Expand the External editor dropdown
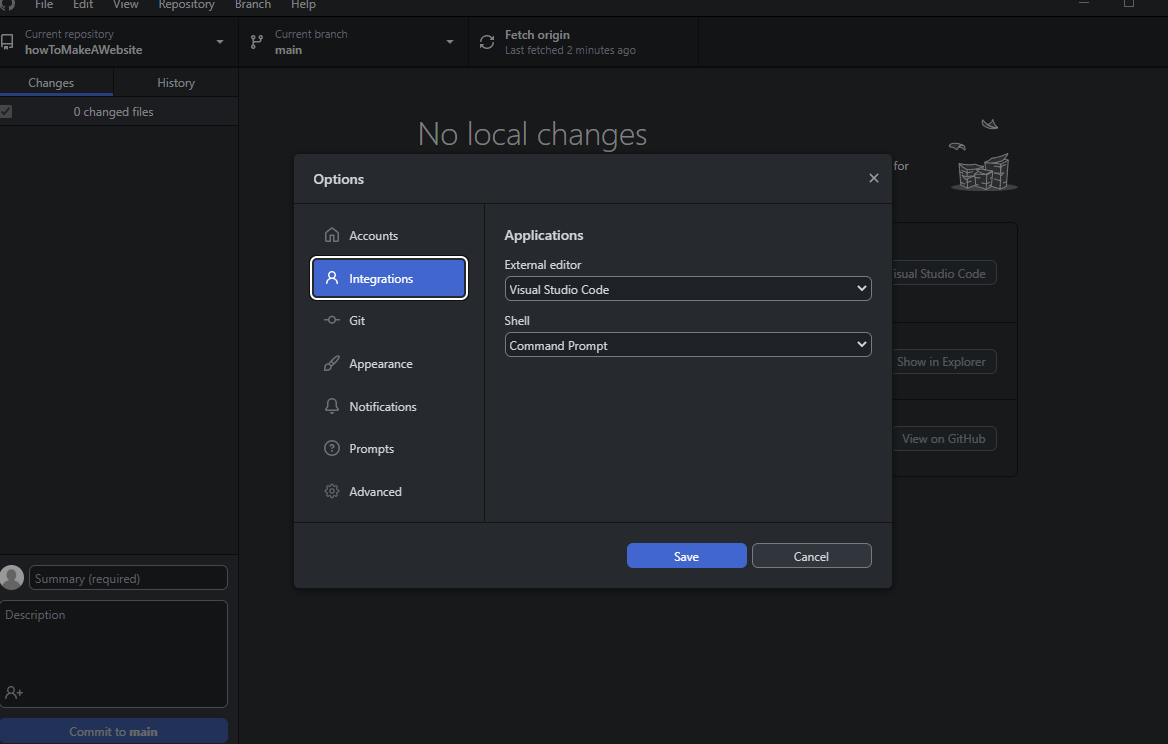Image resolution: width=1168 pixels, height=744 pixels. coord(688,289)
